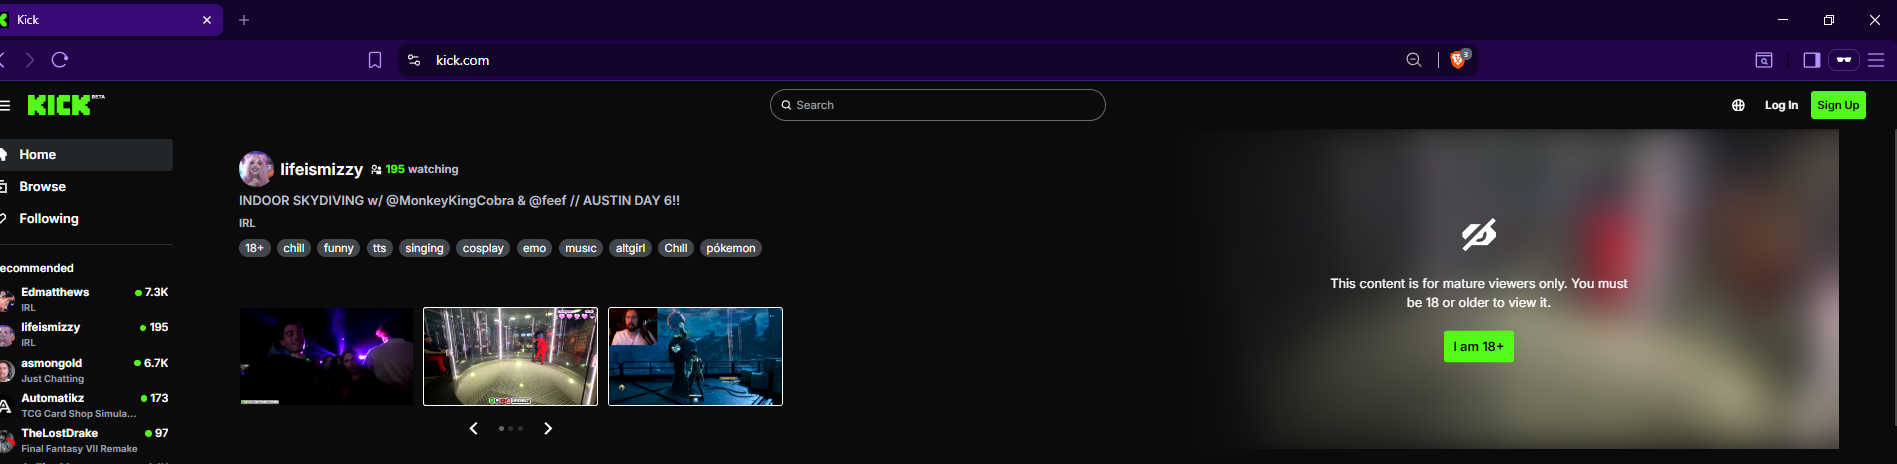Image resolution: width=1897 pixels, height=464 pixels.
Task: Select the tts tag
Action: pos(379,248)
